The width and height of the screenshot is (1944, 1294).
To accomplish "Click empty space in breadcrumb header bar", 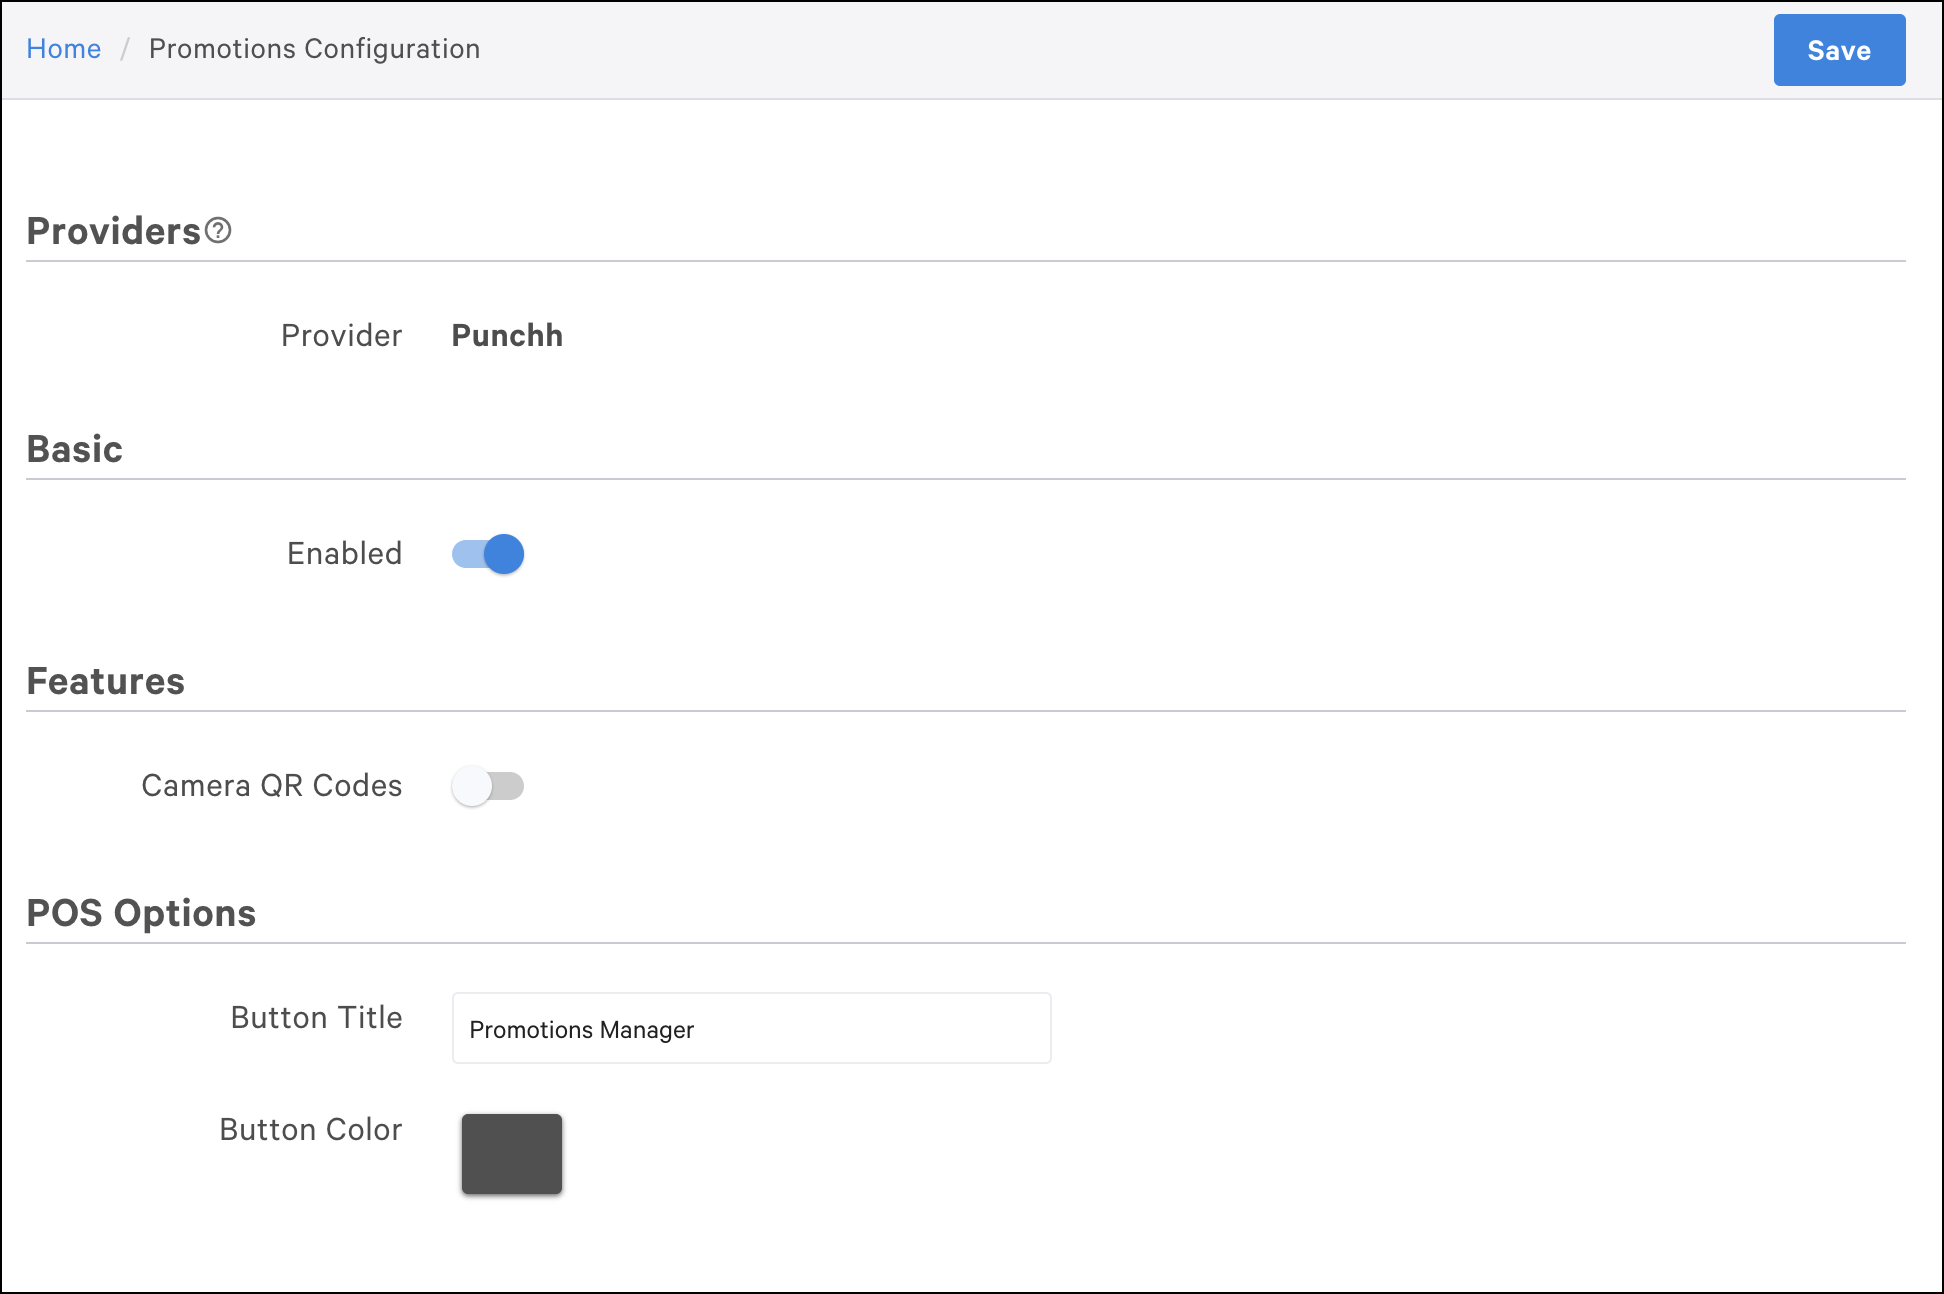I will [x=1100, y=49].
